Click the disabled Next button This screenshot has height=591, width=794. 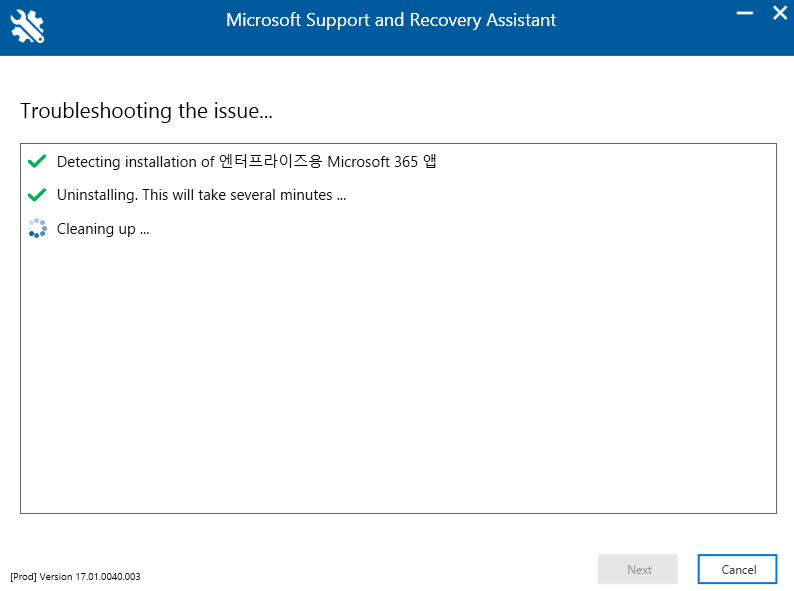coord(638,569)
